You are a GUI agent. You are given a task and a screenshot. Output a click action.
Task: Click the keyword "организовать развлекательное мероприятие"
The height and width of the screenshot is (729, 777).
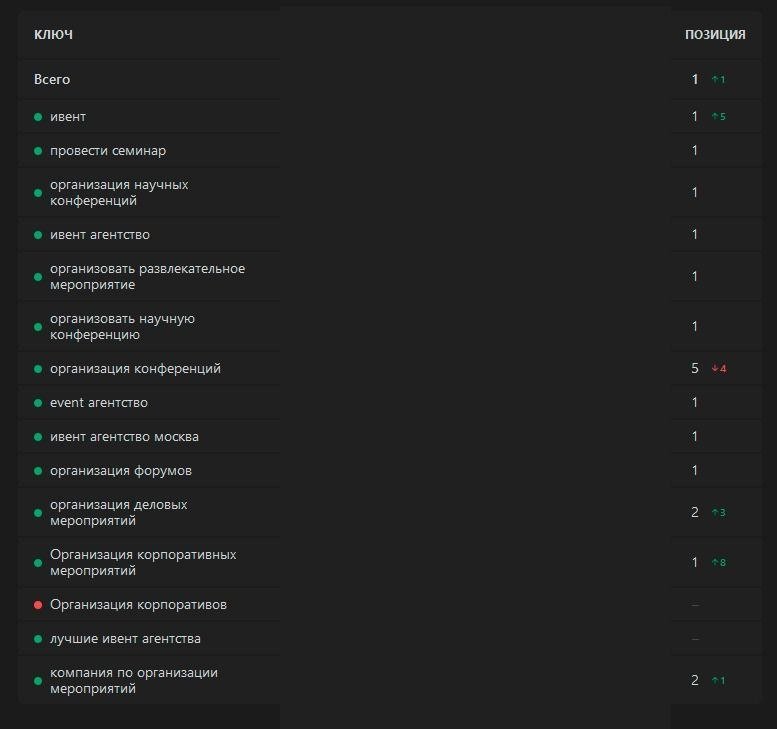click(147, 277)
